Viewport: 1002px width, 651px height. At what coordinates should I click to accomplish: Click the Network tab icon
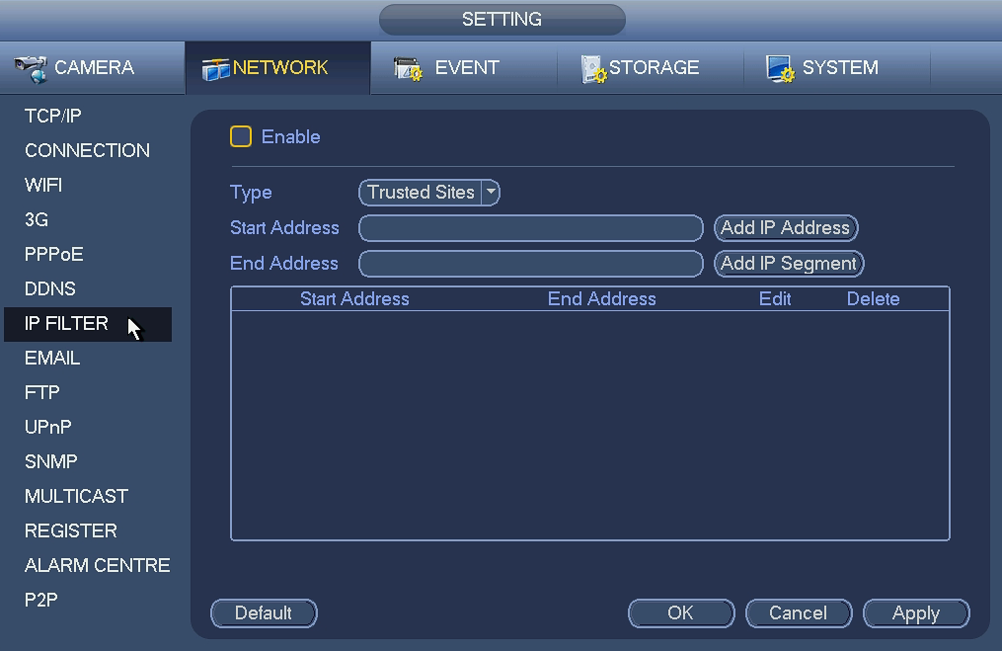[215, 68]
